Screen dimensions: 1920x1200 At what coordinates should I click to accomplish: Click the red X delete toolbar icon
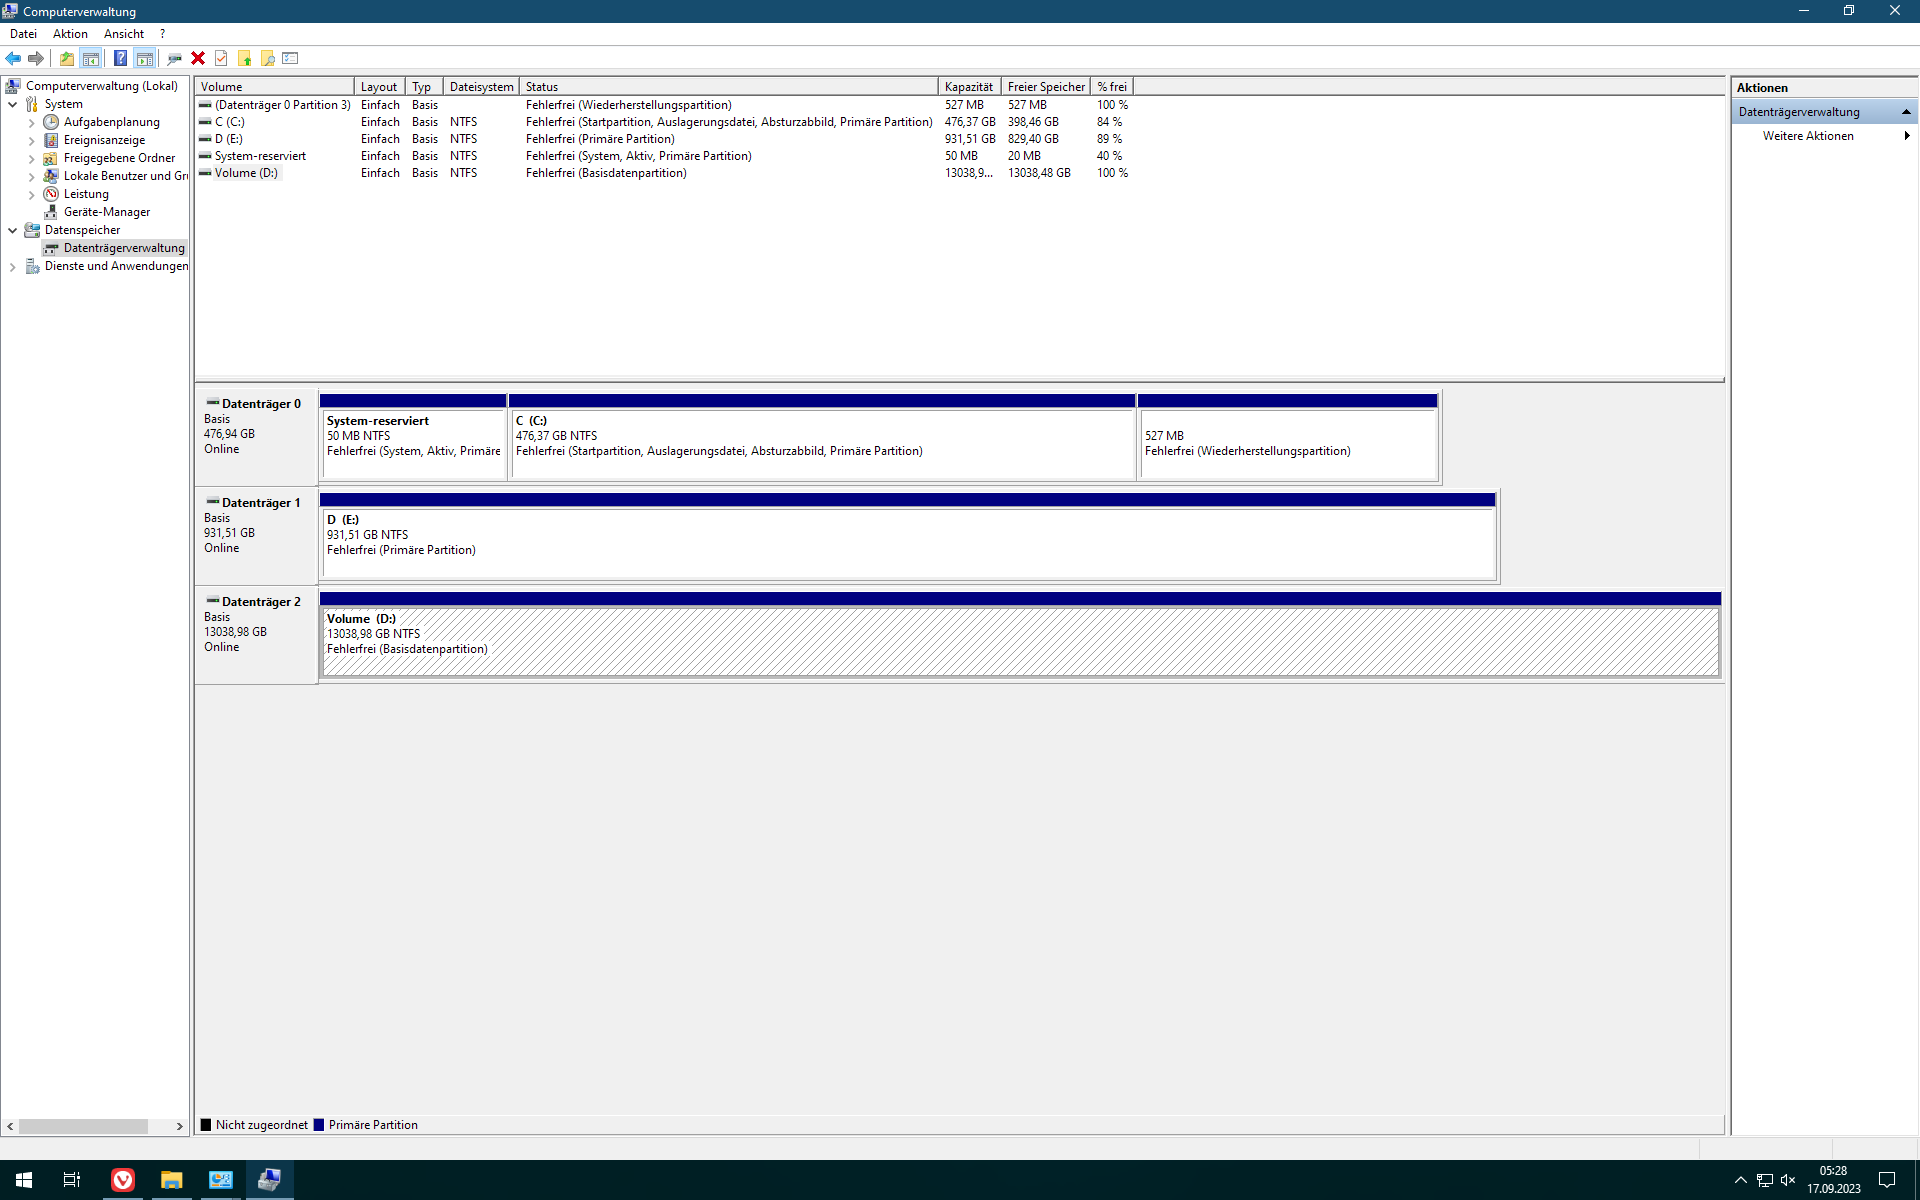coord(198,58)
